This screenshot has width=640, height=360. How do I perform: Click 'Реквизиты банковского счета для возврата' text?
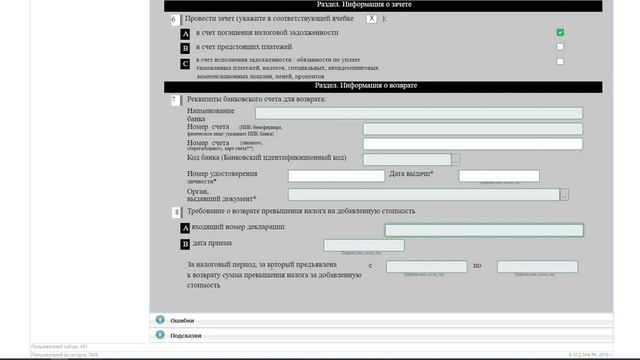pyautogui.click(x=256, y=99)
